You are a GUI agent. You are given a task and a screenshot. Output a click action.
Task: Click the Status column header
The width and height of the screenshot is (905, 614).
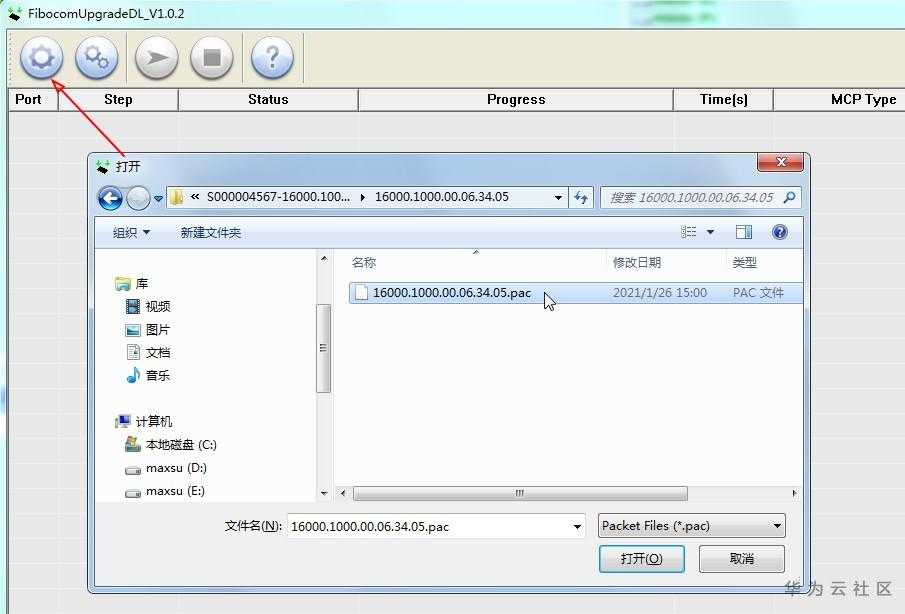(268, 99)
